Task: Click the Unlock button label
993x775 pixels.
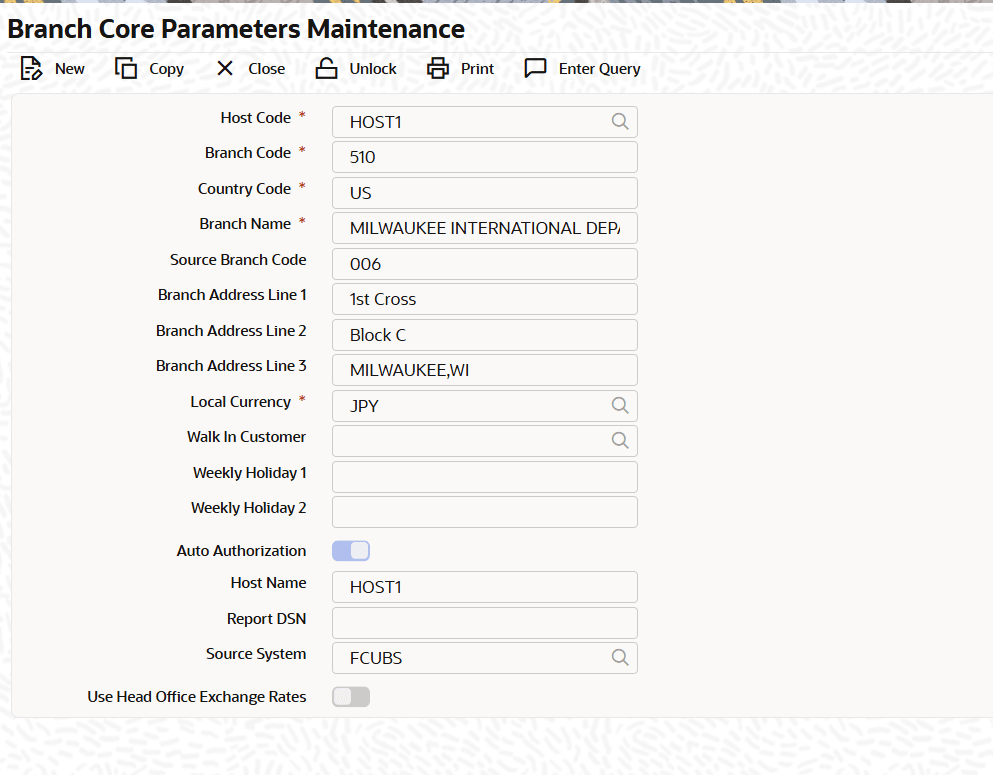Action: pyautogui.click(x=373, y=68)
